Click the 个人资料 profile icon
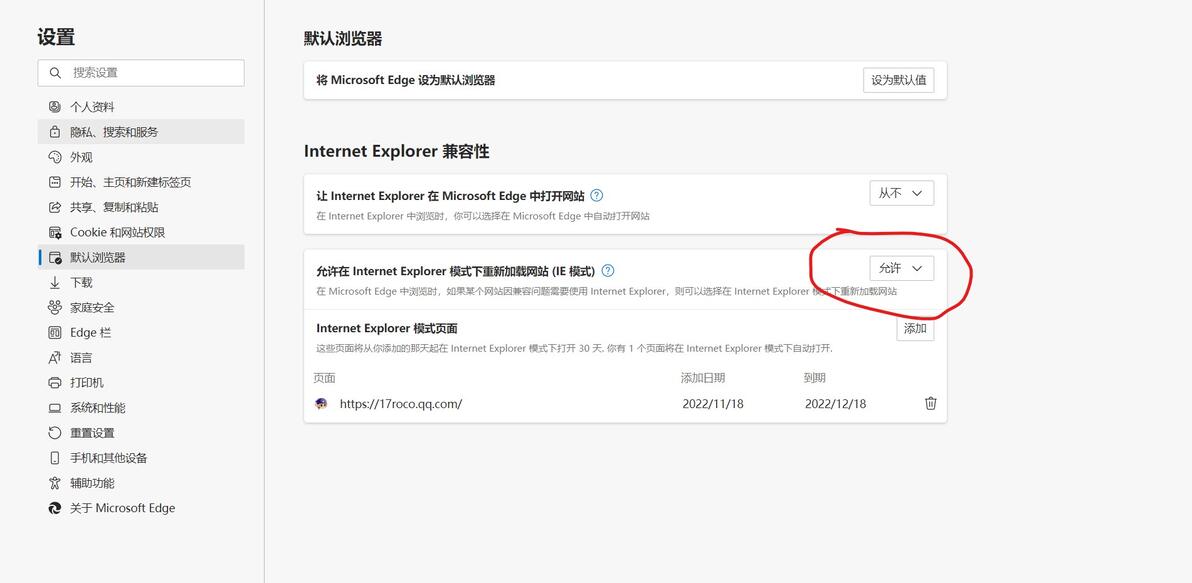The width and height of the screenshot is (1192, 583). click(55, 107)
